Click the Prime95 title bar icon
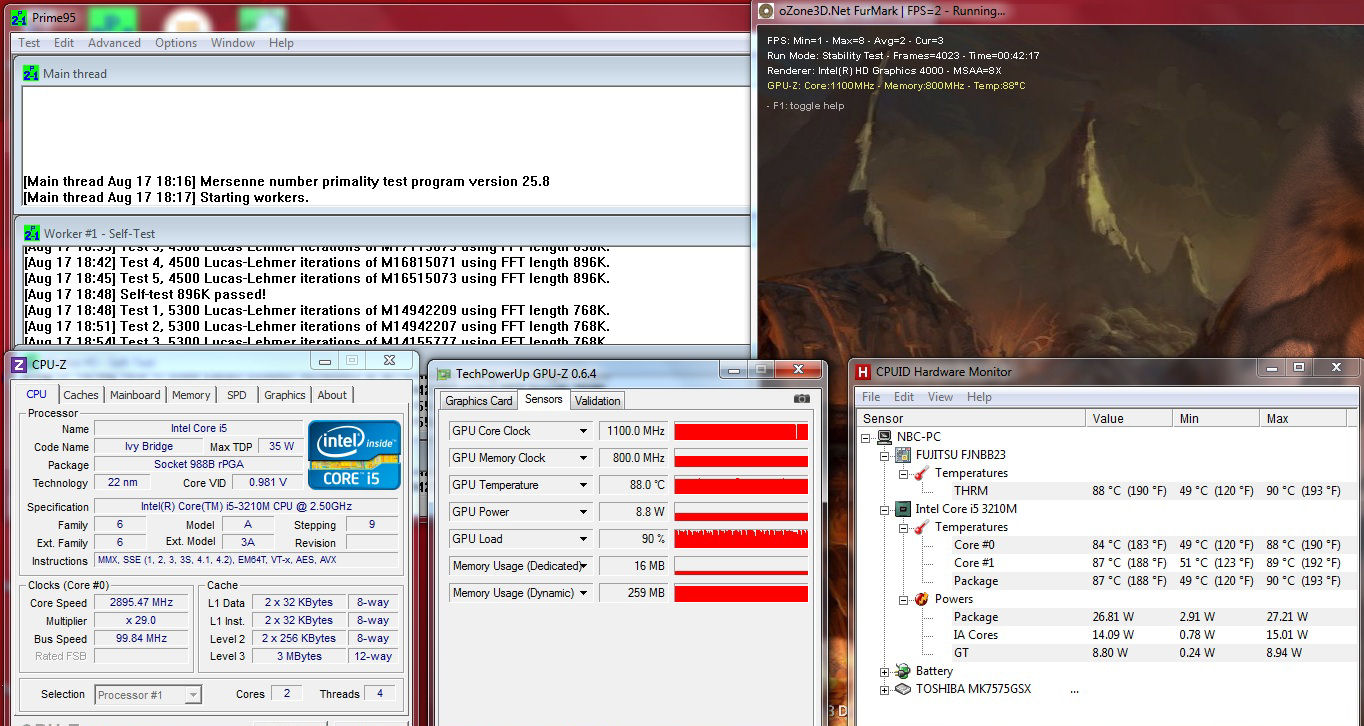The image size is (1364, 726). click(19, 16)
